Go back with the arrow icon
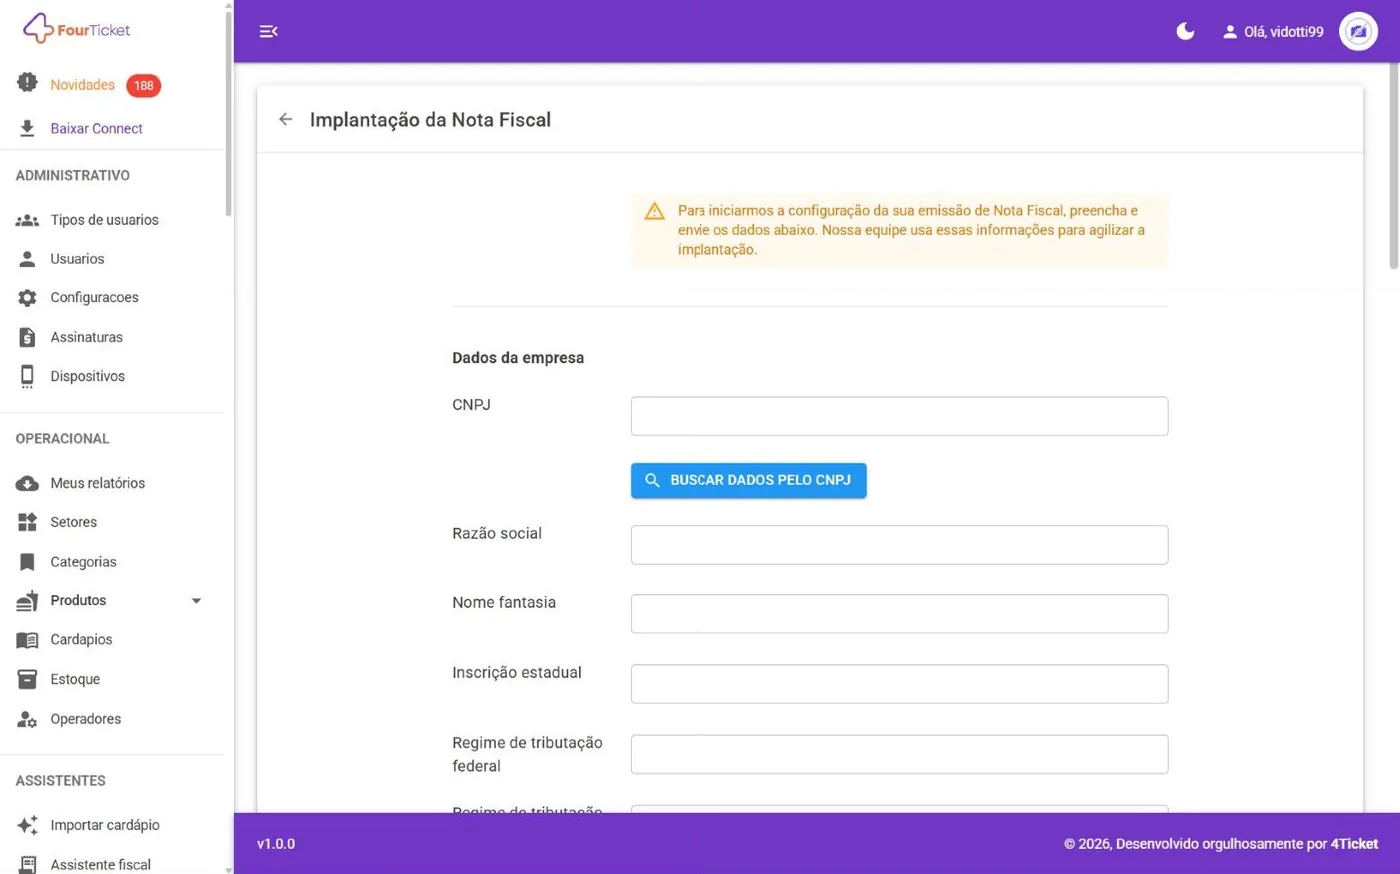 pyautogui.click(x=286, y=120)
